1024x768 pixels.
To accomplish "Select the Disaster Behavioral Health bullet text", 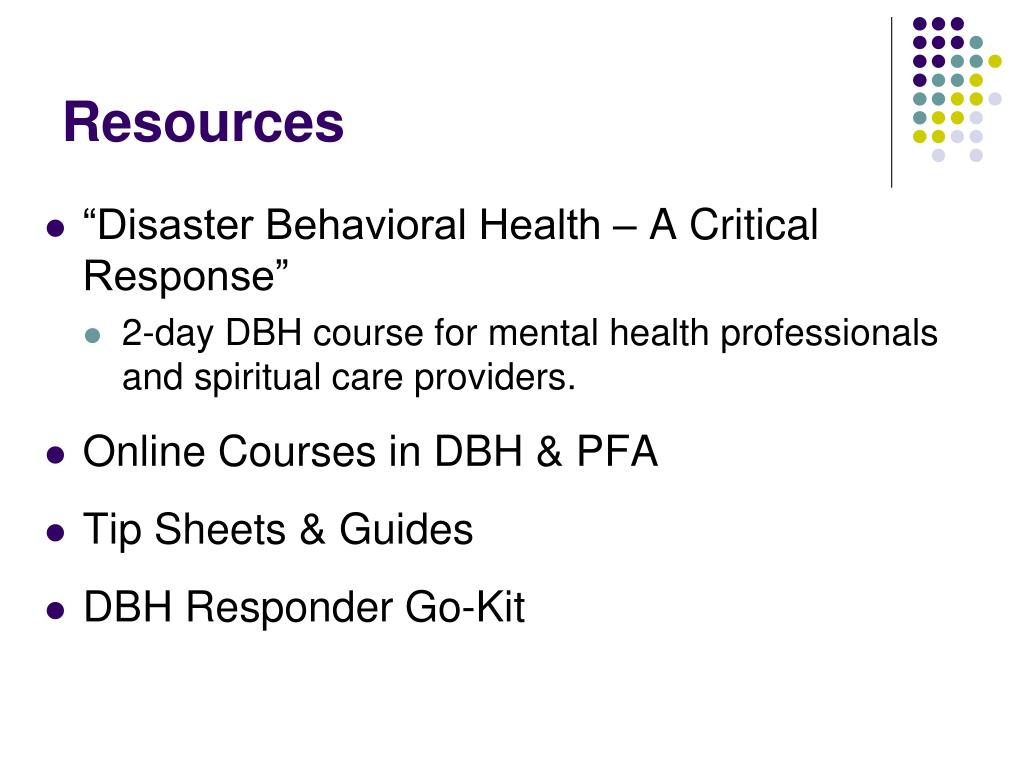I will point(450,250).
